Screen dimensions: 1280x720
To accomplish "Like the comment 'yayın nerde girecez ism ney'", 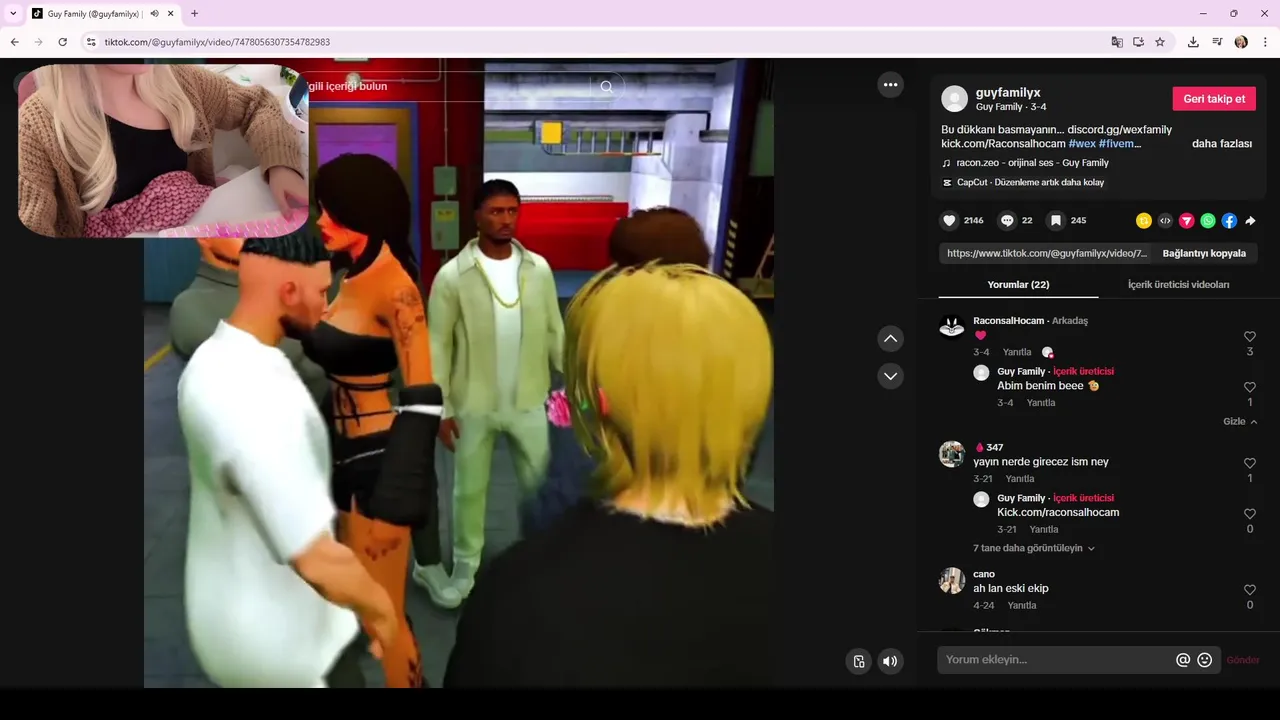I will [x=1250, y=464].
